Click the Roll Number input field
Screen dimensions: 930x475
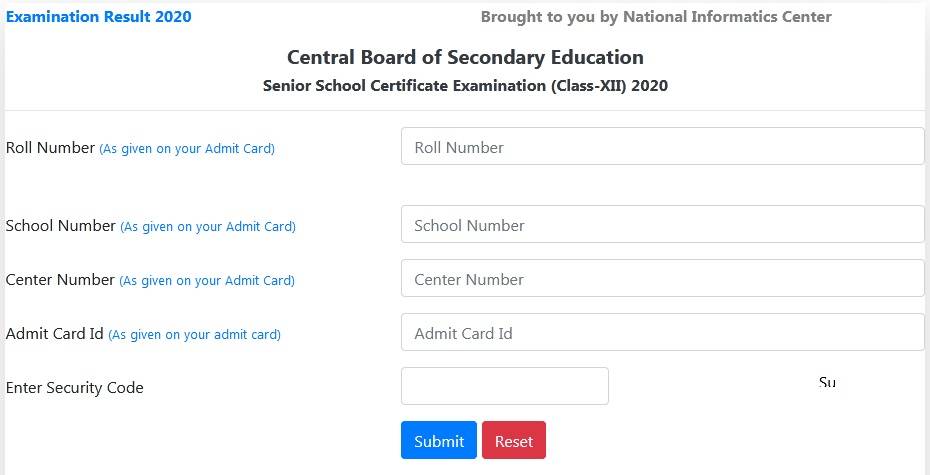pos(662,147)
